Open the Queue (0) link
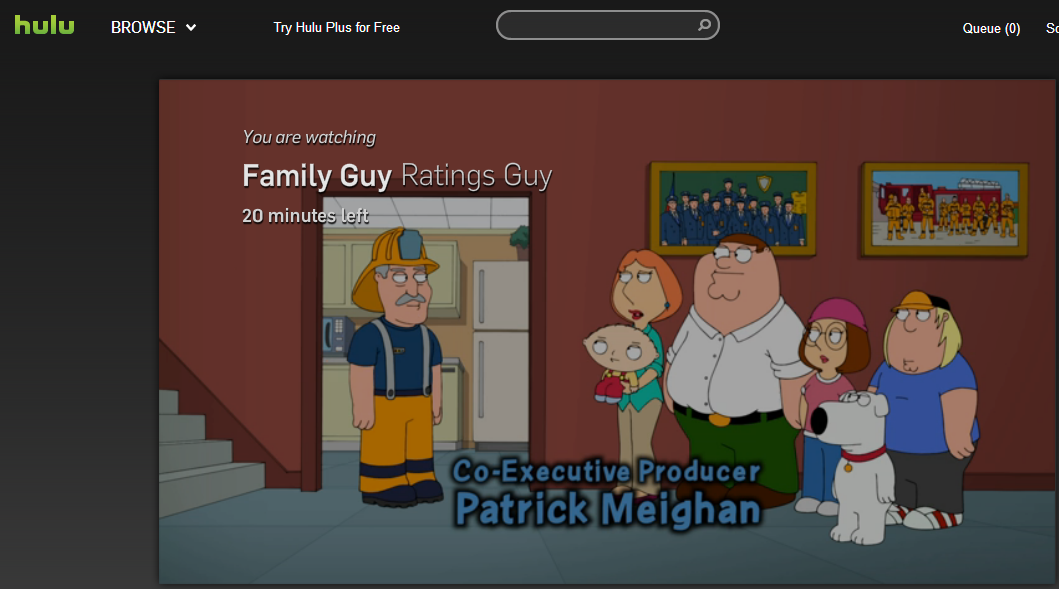This screenshot has height=589, width=1059. 991,28
